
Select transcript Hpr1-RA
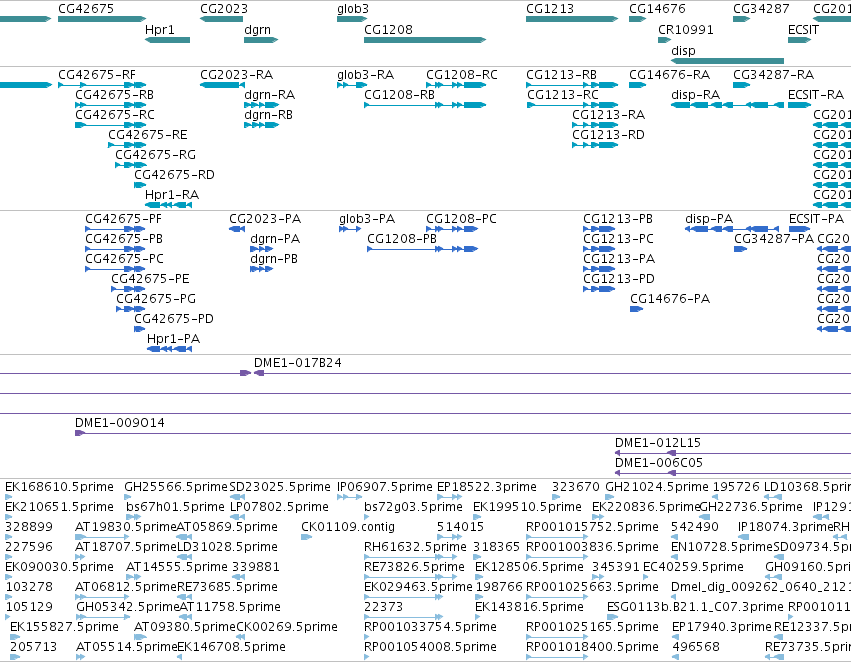(172, 195)
